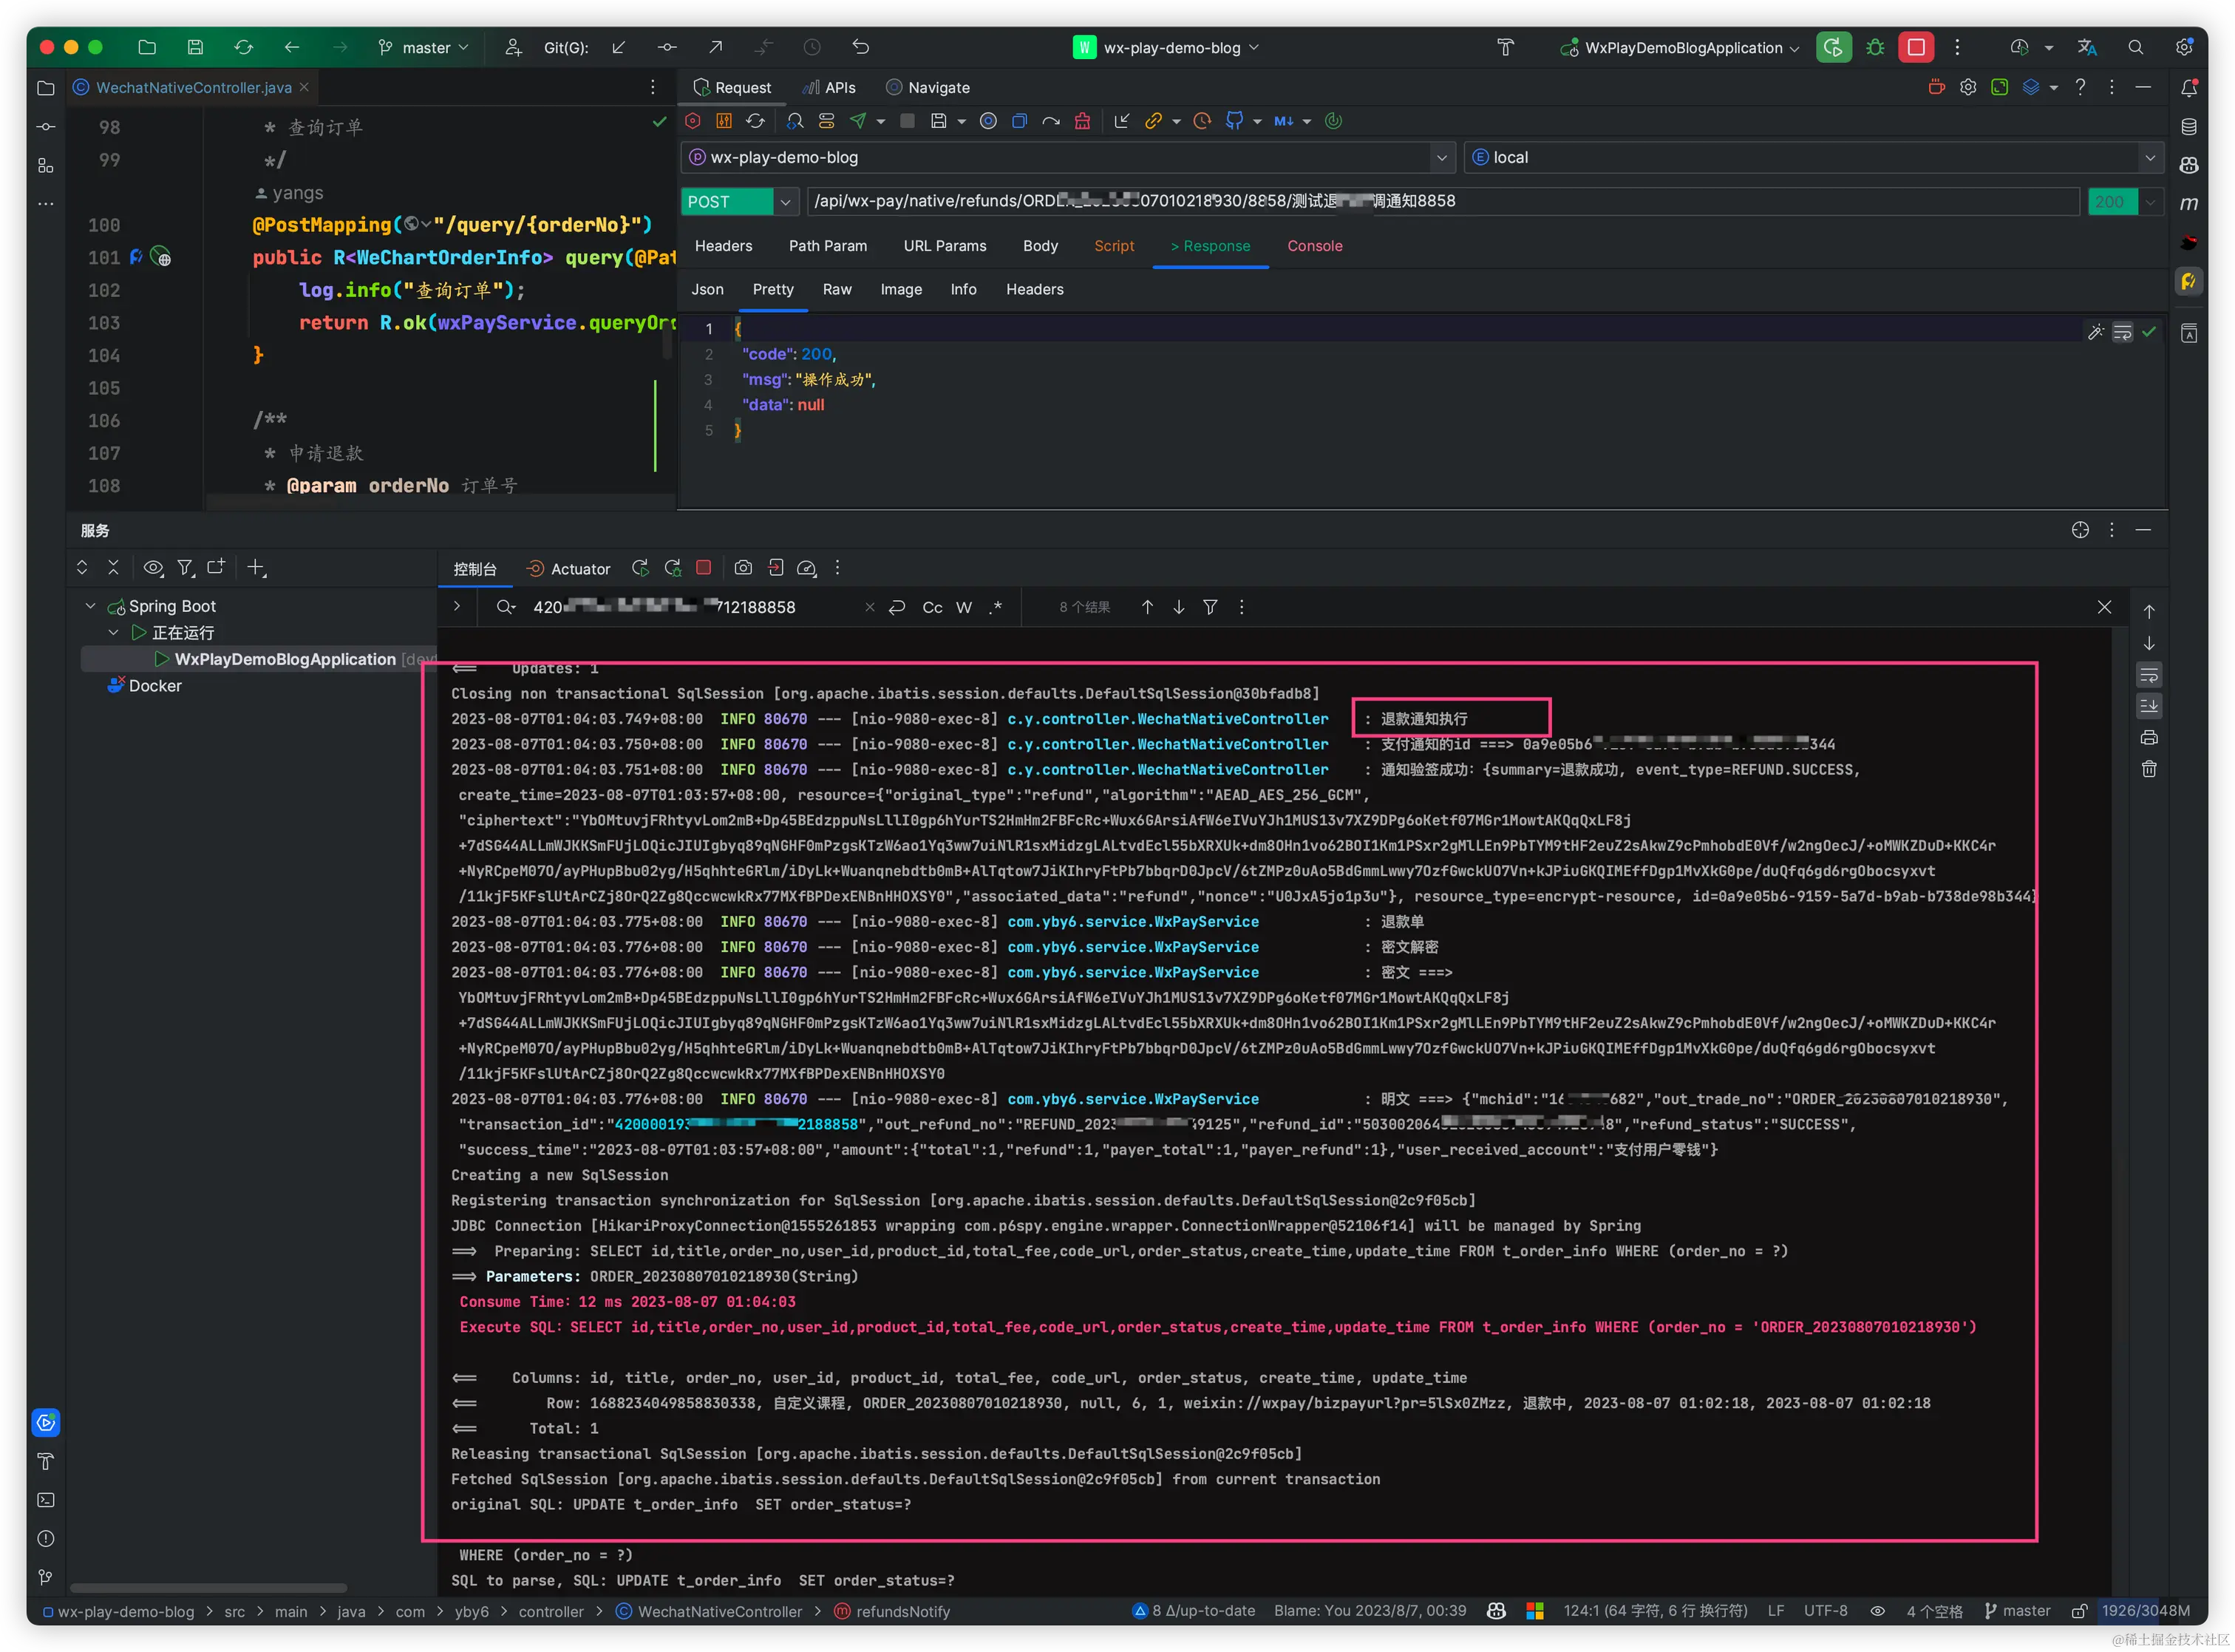Screen dimensions: 2235x1652
Task: Open the Database tool window icon
Action: pyautogui.click(x=2189, y=127)
